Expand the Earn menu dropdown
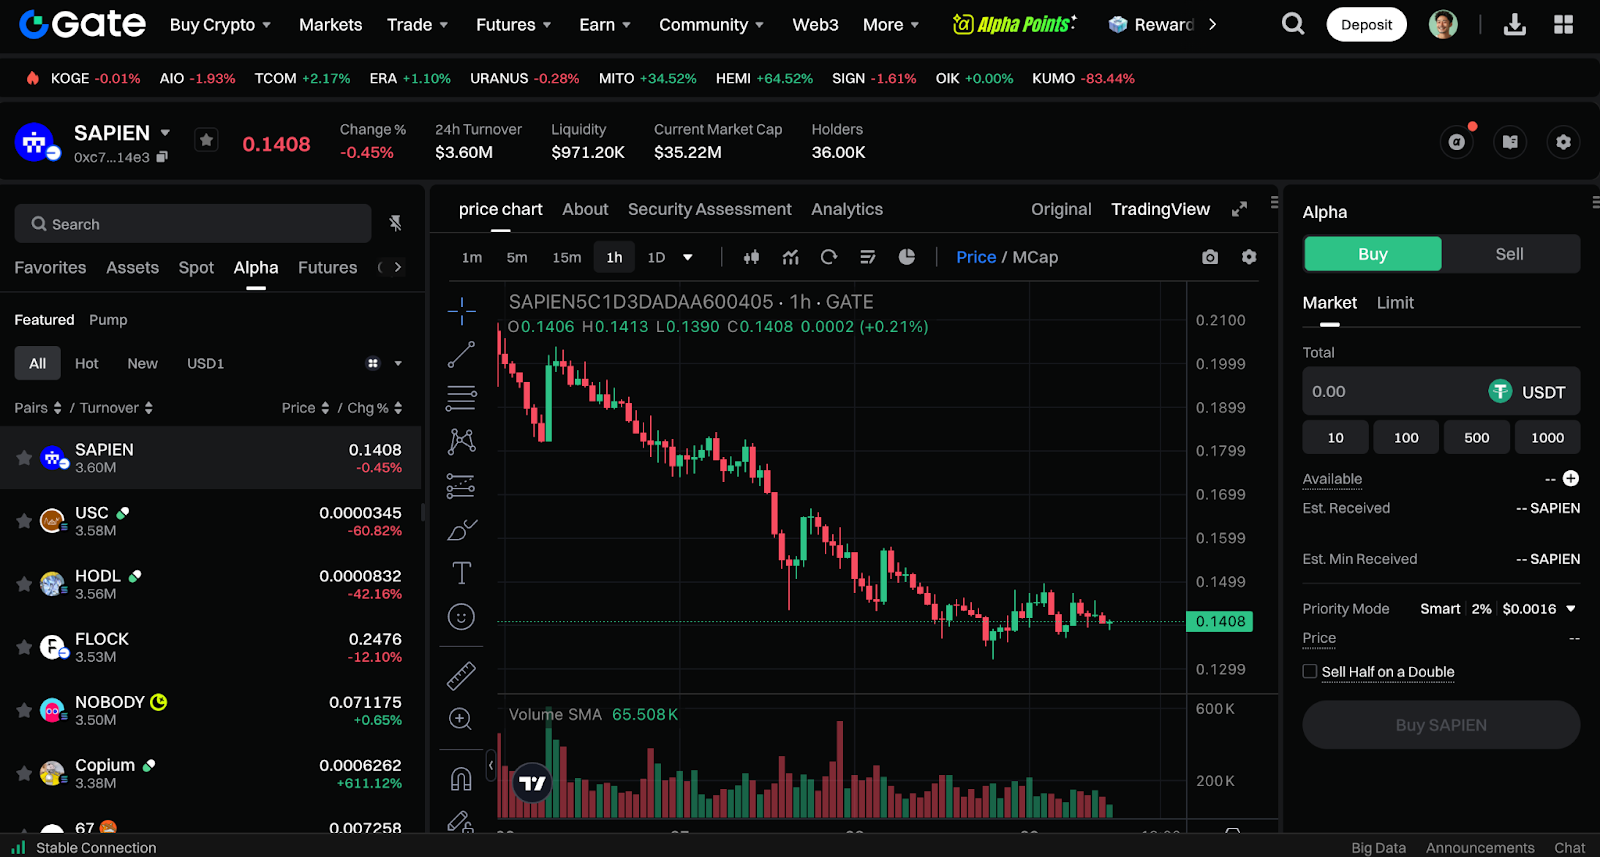1600x857 pixels. [x=604, y=24]
